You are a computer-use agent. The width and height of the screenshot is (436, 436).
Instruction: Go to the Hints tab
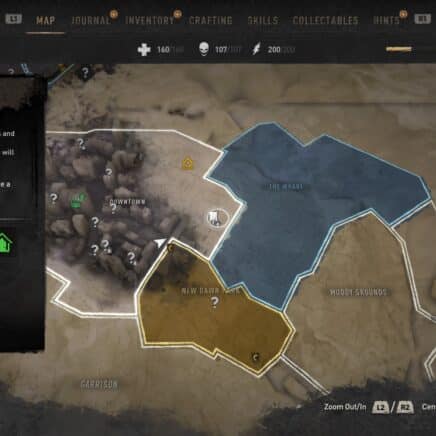click(386, 20)
